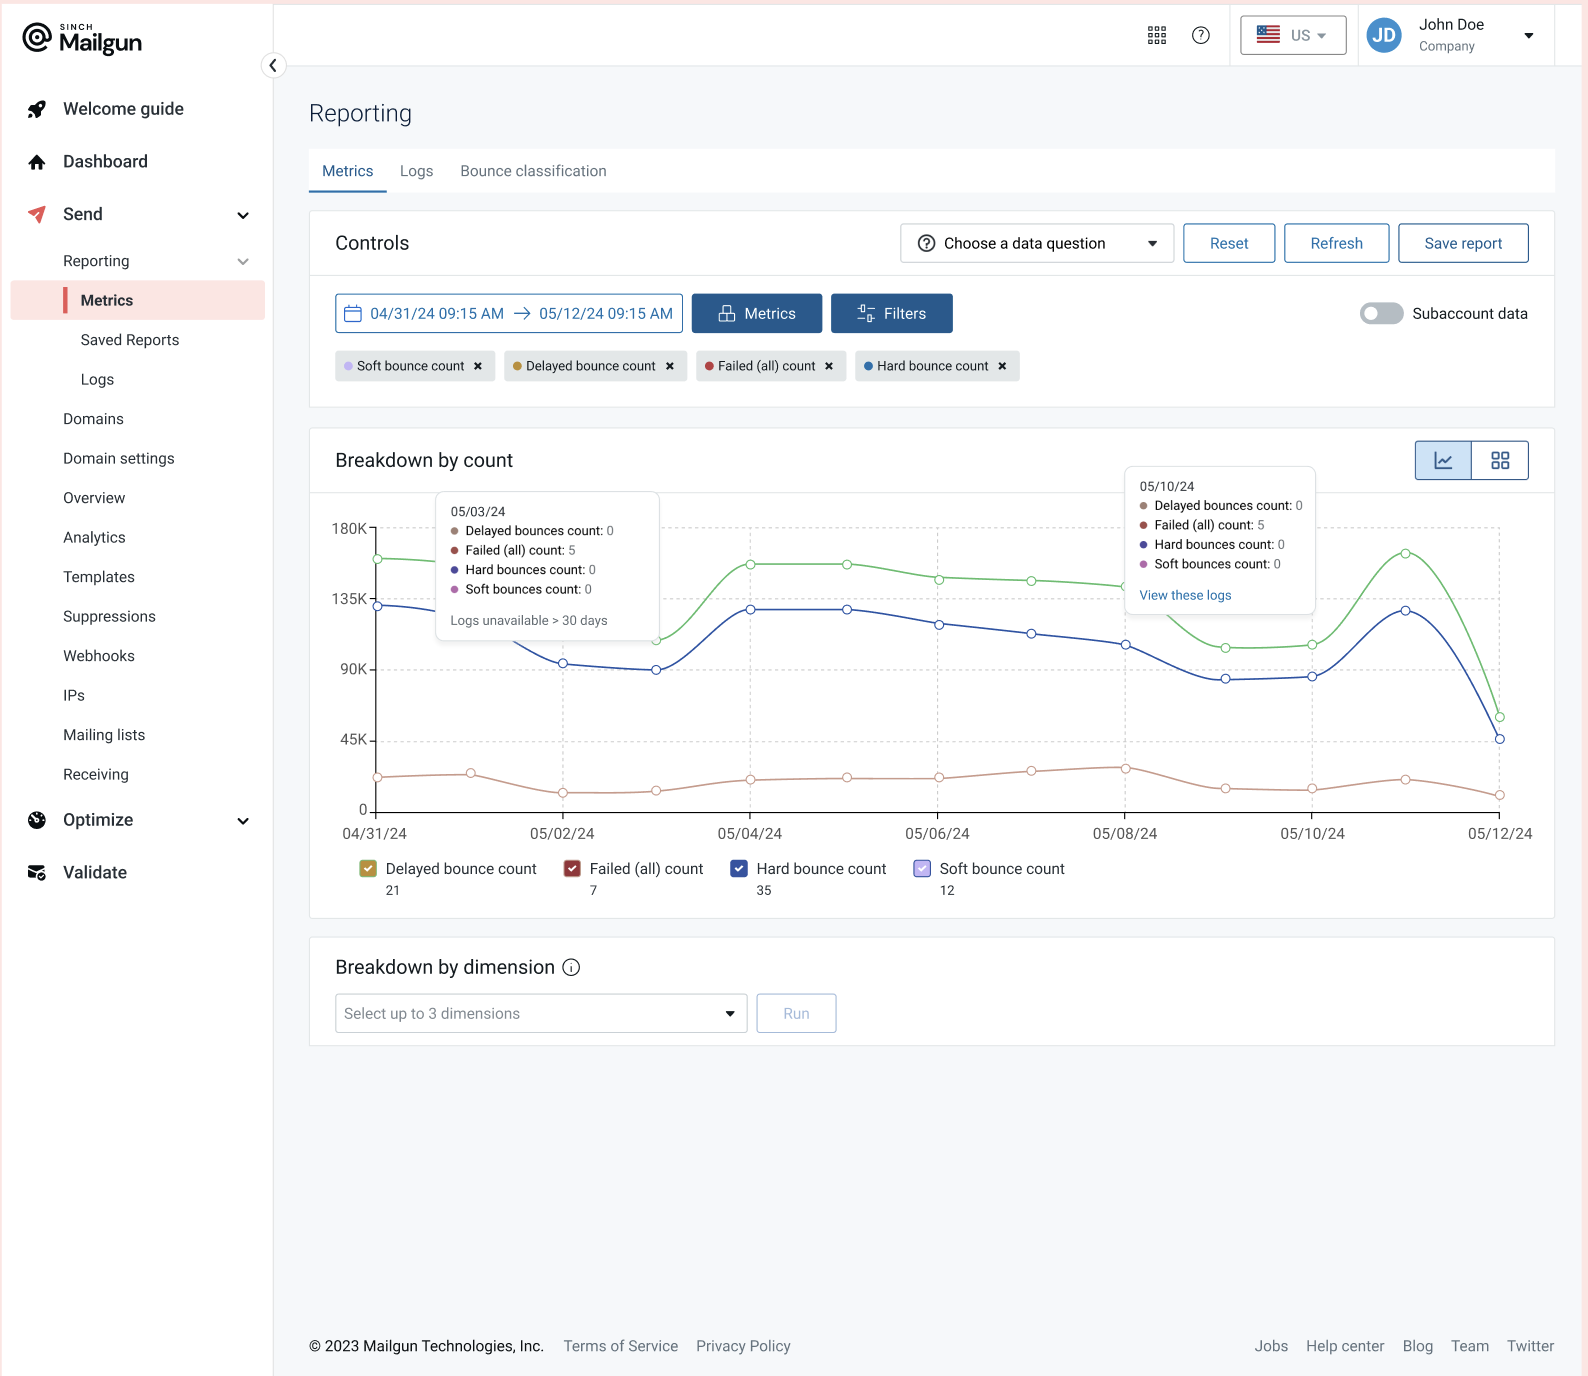
Task: Expand the Select up to 3 dimensions dropdown
Action: coord(540,1014)
